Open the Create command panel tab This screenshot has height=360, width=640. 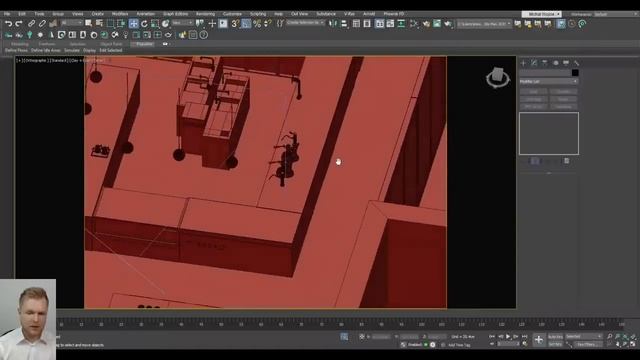pyautogui.click(x=523, y=63)
